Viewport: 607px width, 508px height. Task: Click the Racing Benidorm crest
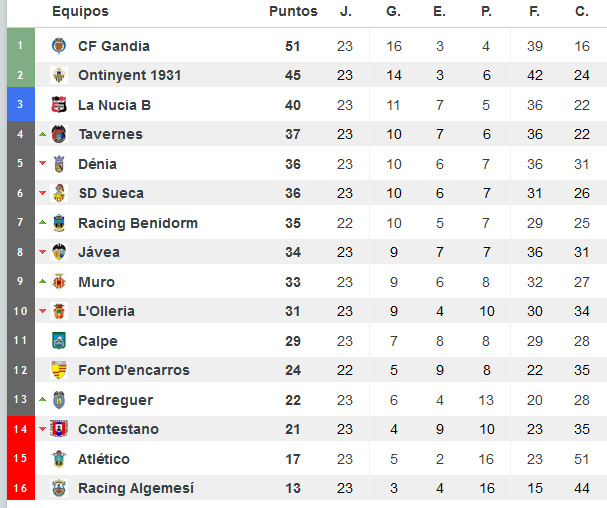[x=58, y=223]
